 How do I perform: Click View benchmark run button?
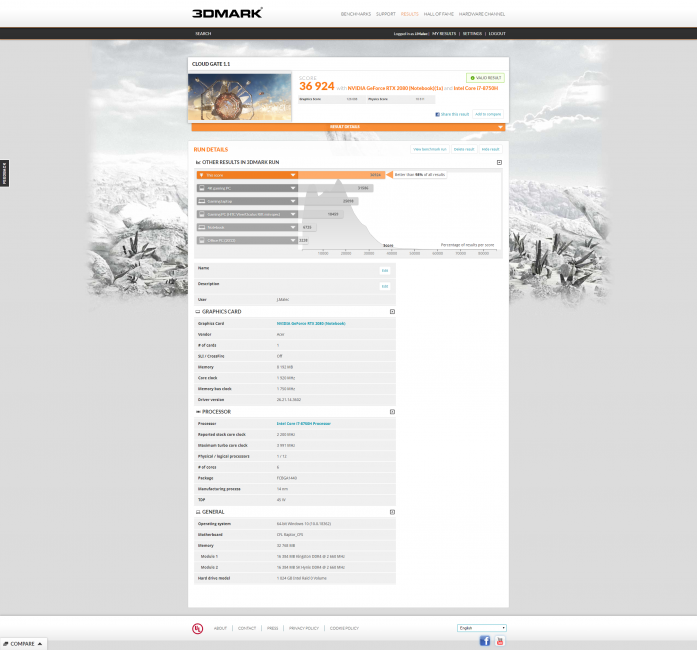tap(430, 149)
